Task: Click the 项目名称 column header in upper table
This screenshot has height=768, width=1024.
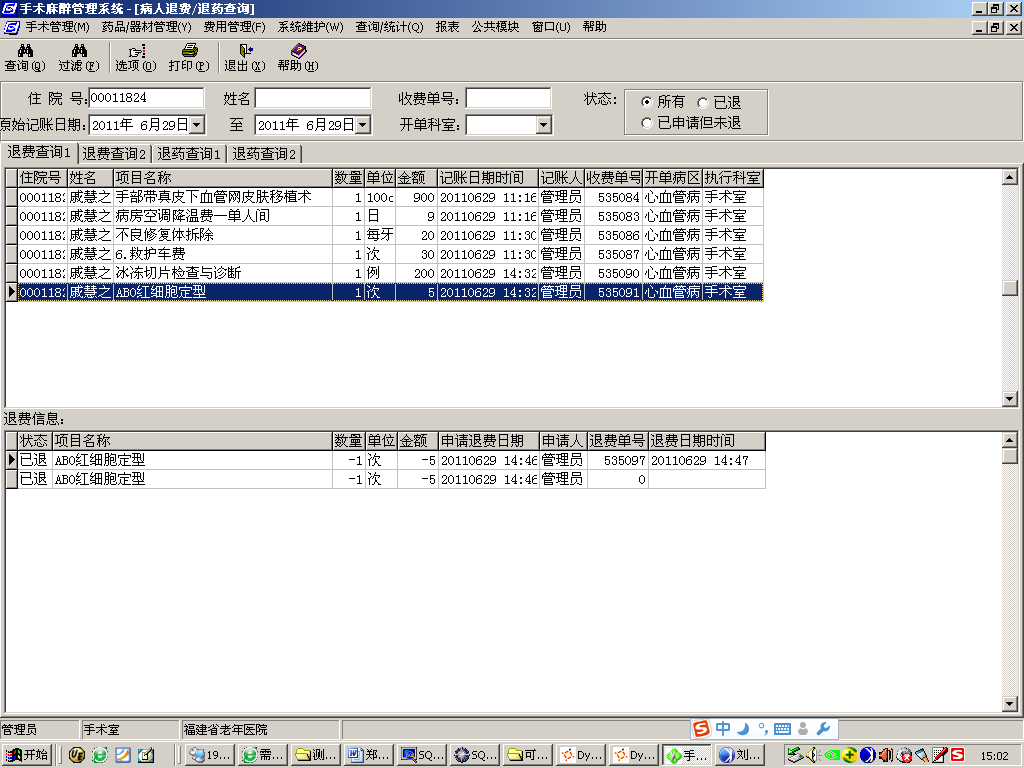Action: point(223,178)
